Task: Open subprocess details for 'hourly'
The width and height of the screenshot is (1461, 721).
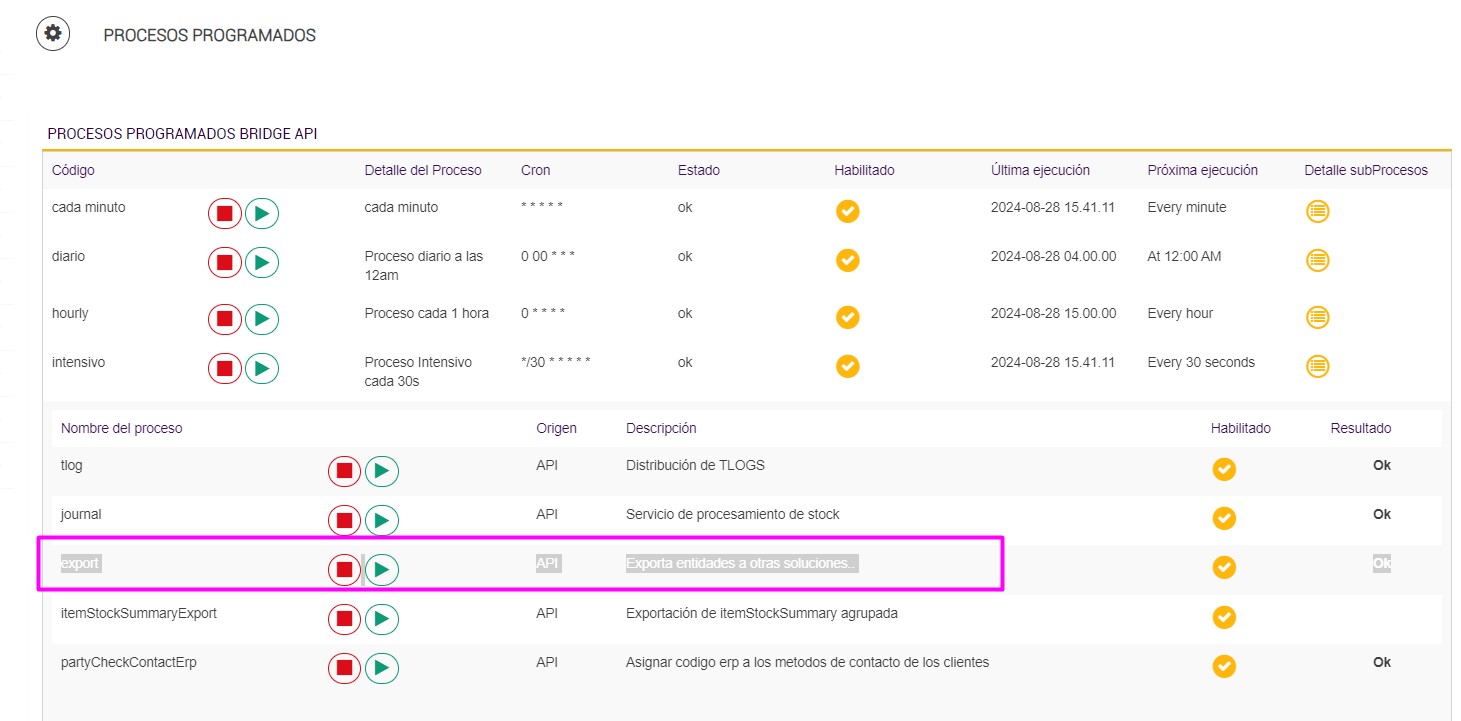Action: click(1318, 317)
